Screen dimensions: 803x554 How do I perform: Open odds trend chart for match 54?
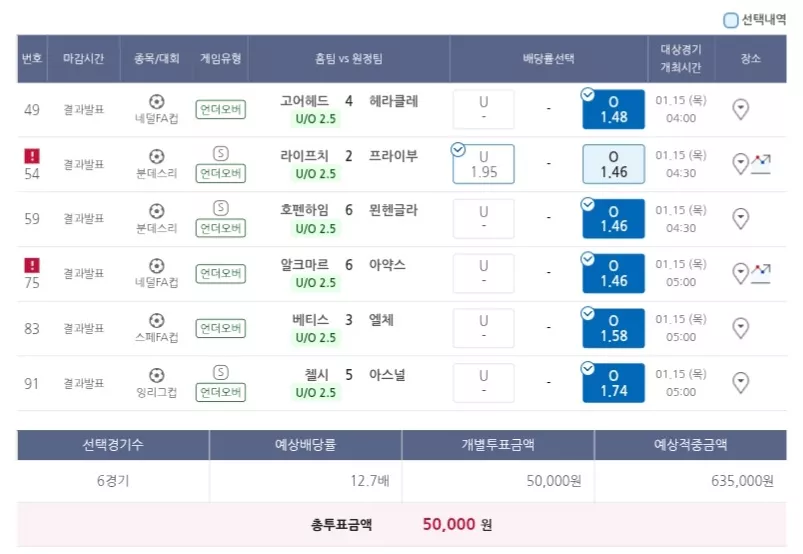click(761, 164)
